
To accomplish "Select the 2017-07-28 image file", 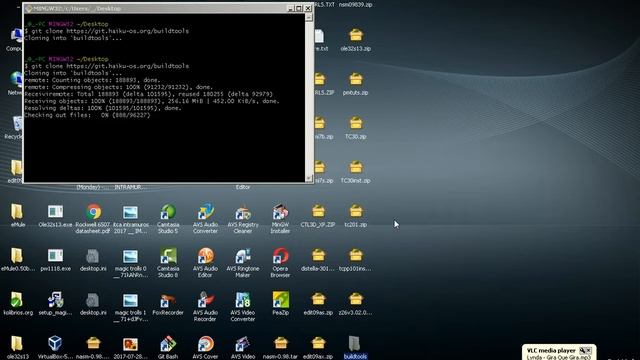I will (x=130, y=348).
